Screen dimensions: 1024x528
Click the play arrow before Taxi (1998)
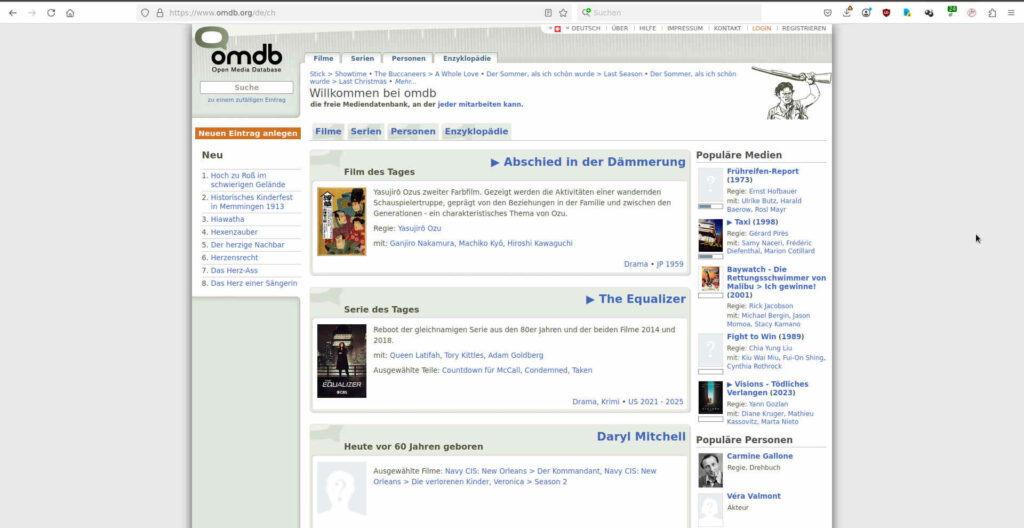pyautogui.click(x=729, y=222)
